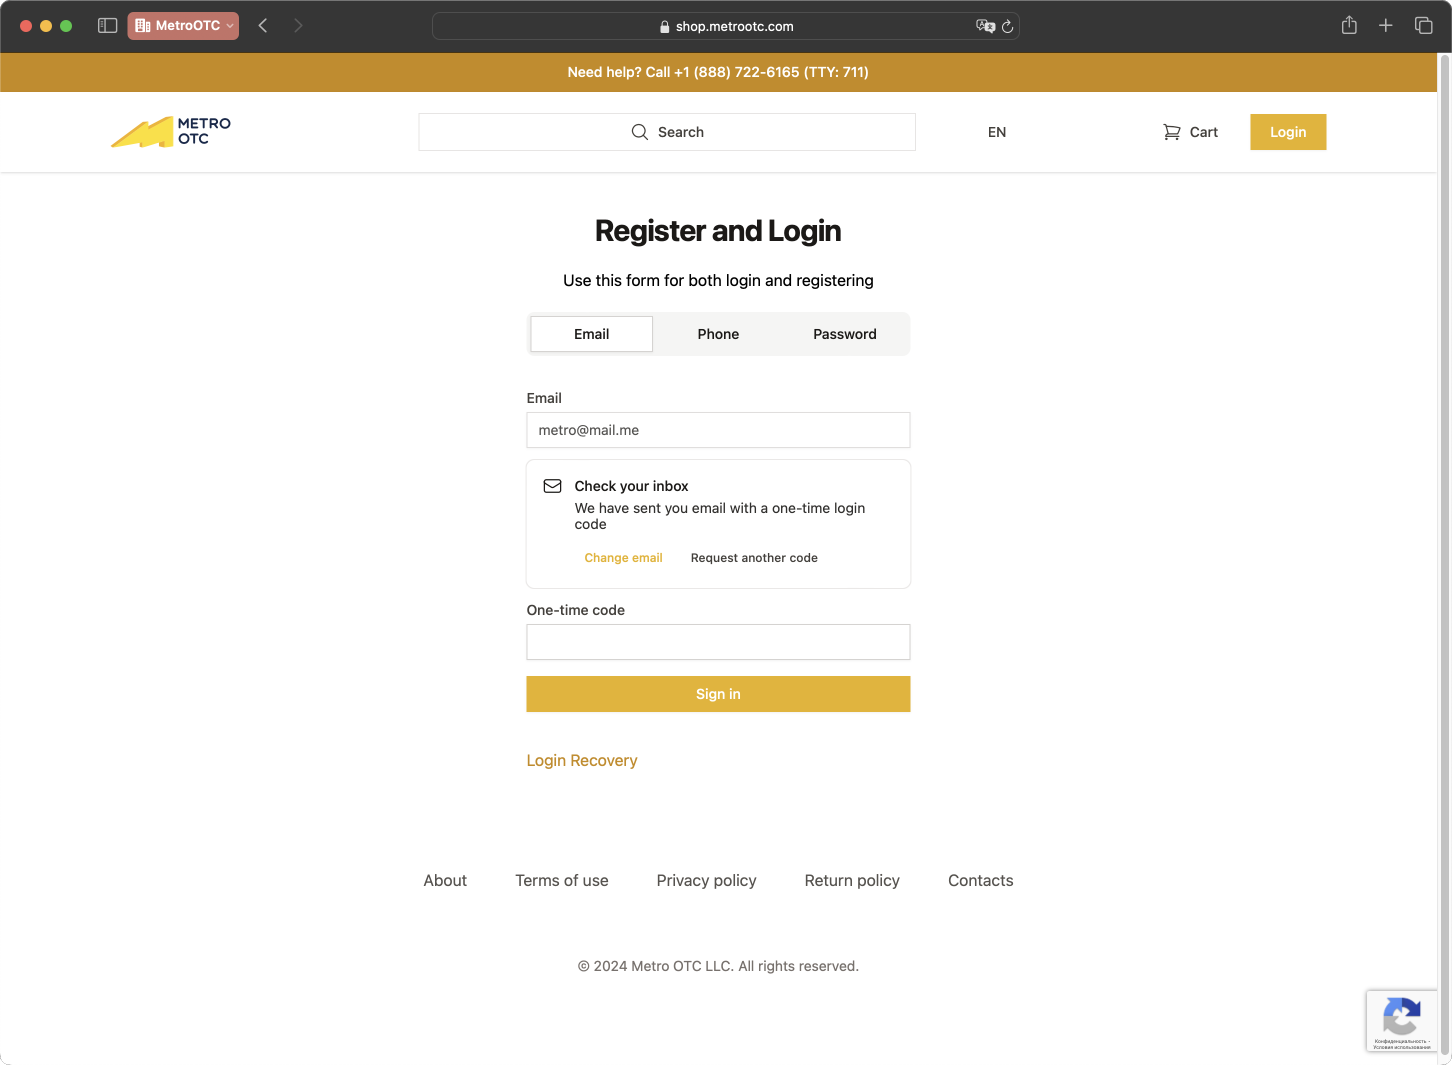Open the Privacy policy page

[x=706, y=880]
